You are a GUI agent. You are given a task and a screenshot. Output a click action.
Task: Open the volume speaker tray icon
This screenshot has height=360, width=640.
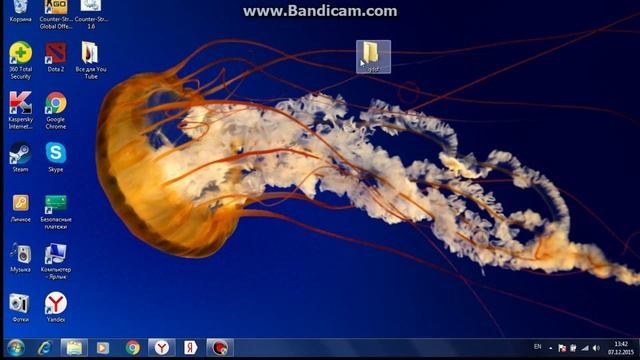(596, 348)
